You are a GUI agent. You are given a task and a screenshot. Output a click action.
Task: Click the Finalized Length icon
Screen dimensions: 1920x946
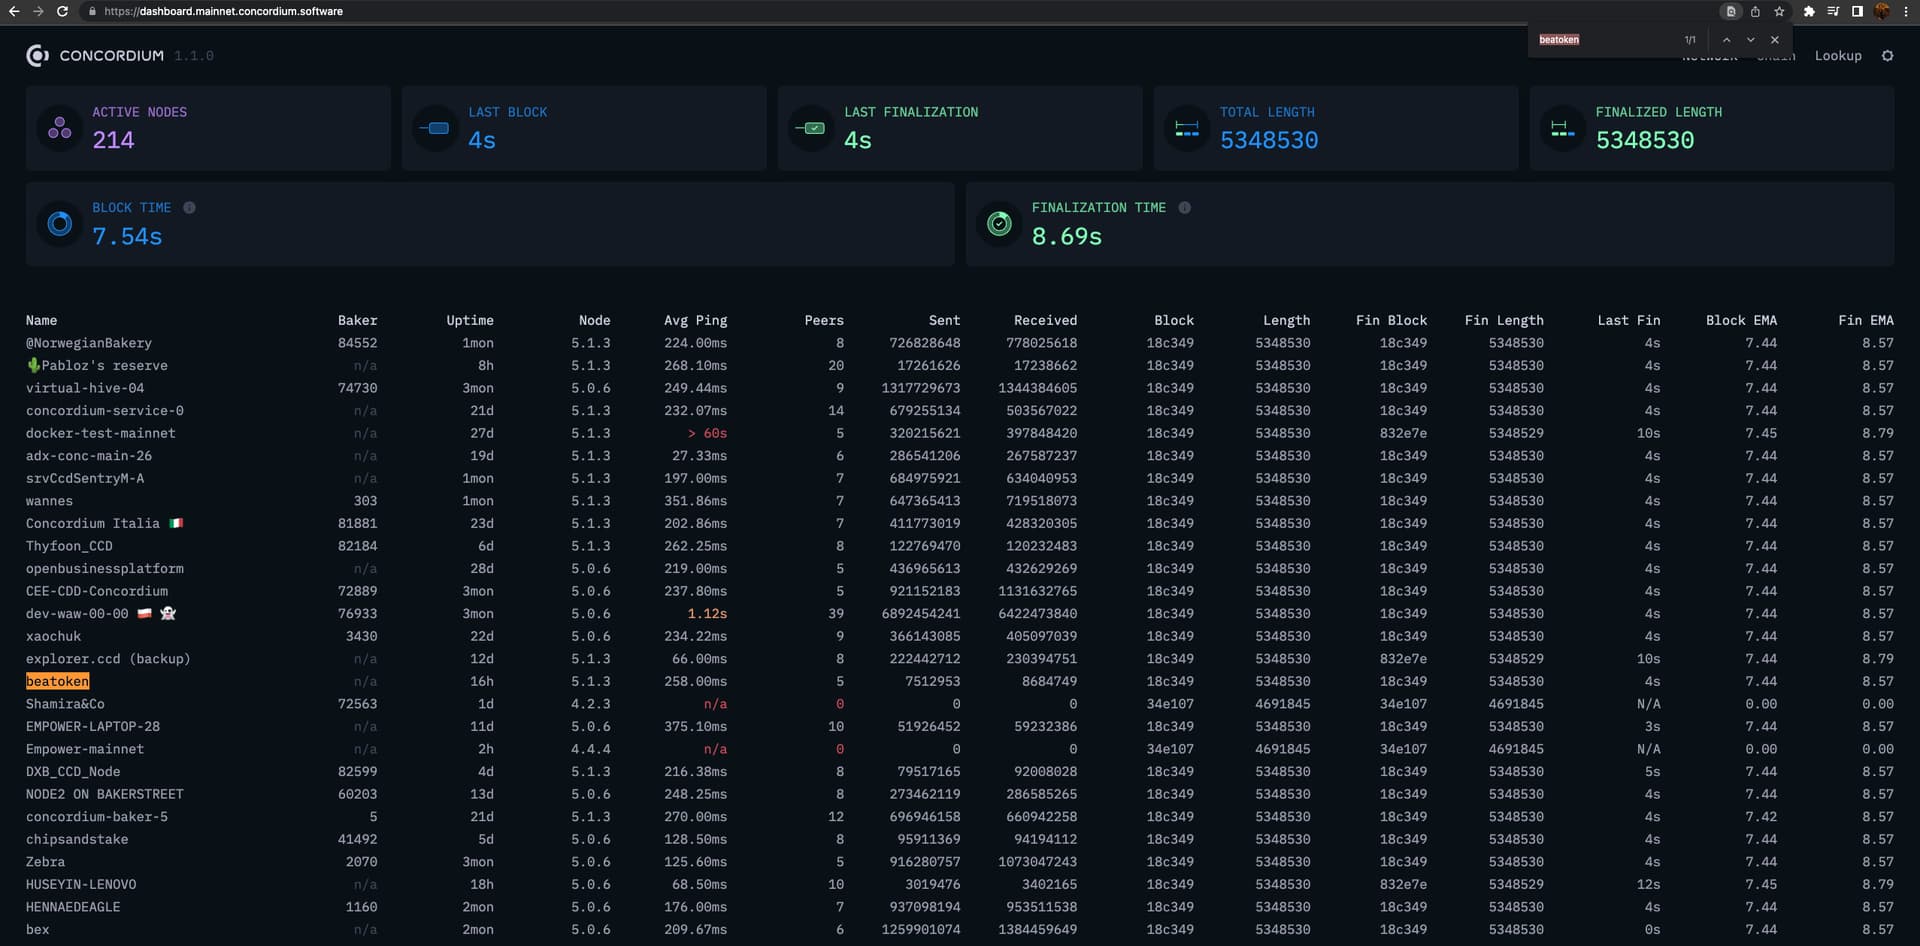pos(1563,128)
